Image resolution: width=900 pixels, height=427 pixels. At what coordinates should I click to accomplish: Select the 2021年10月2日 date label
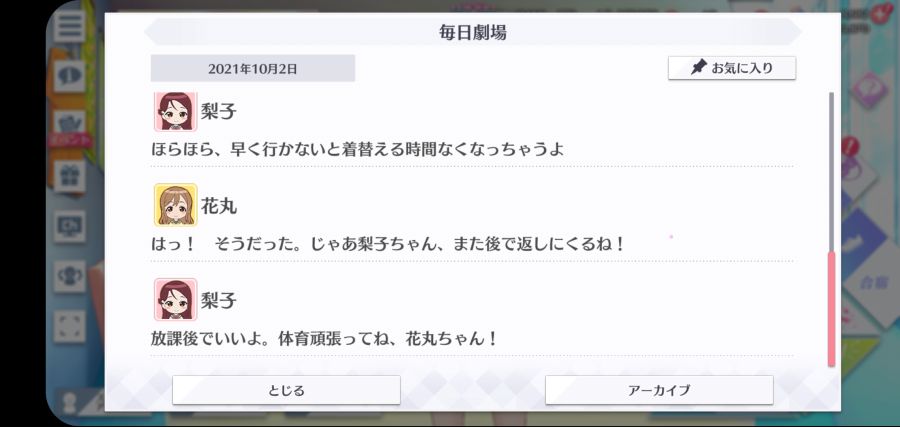coord(253,69)
